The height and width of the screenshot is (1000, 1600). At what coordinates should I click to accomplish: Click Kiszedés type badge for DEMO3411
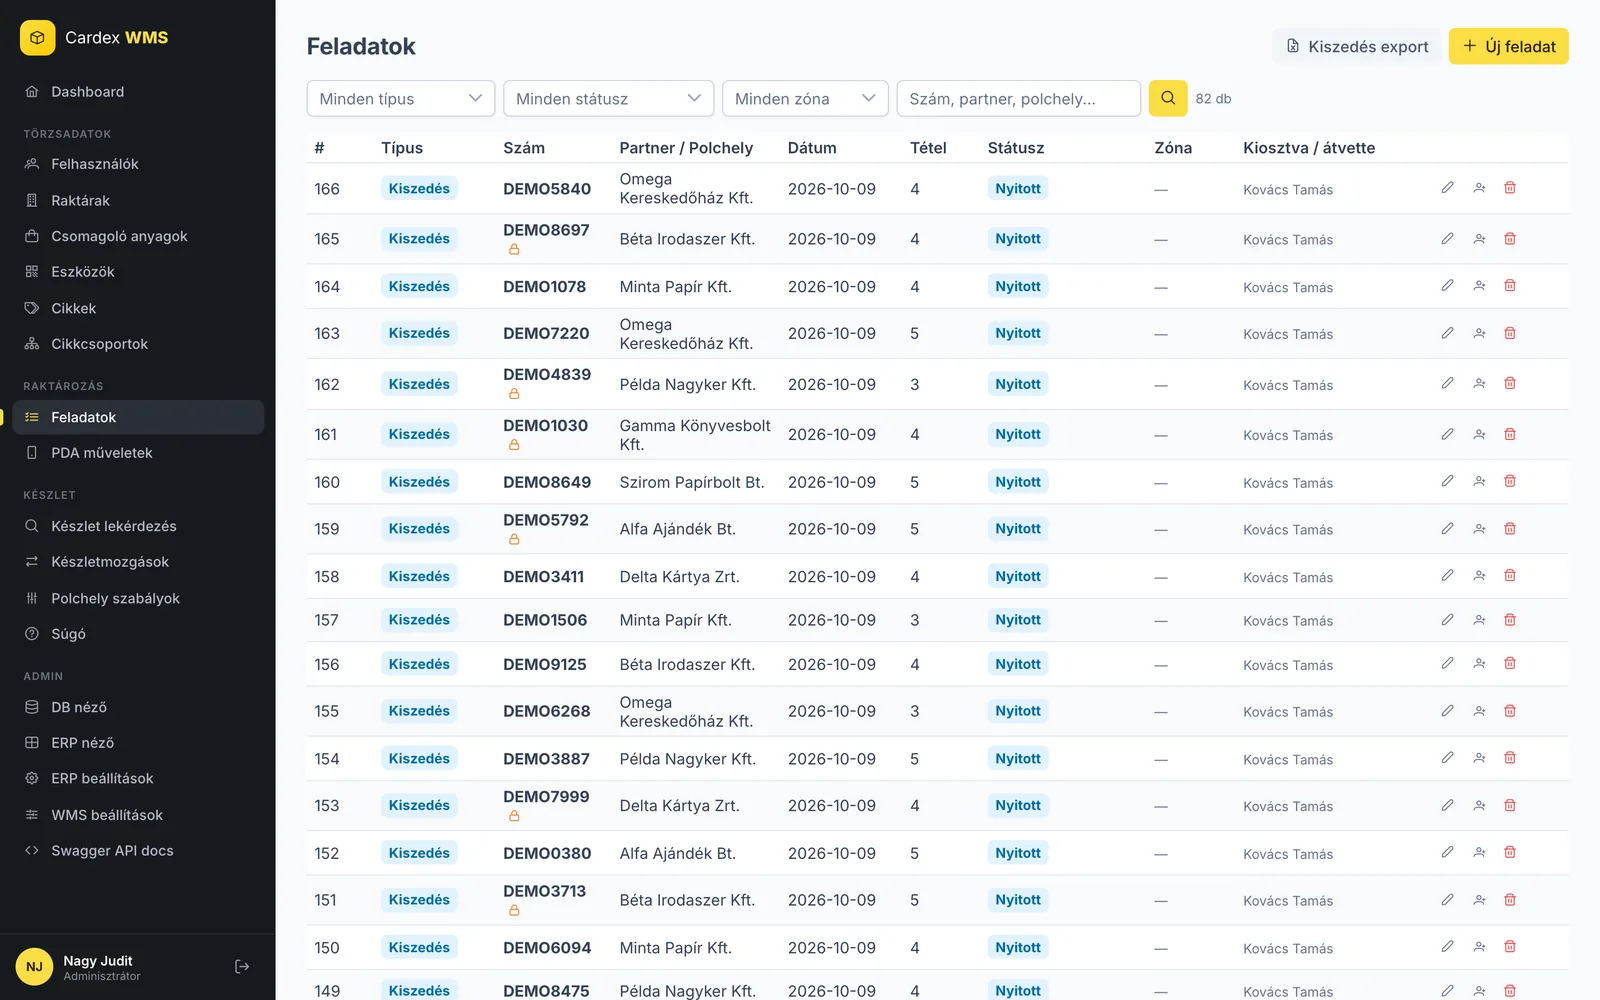[x=419, y=577]
